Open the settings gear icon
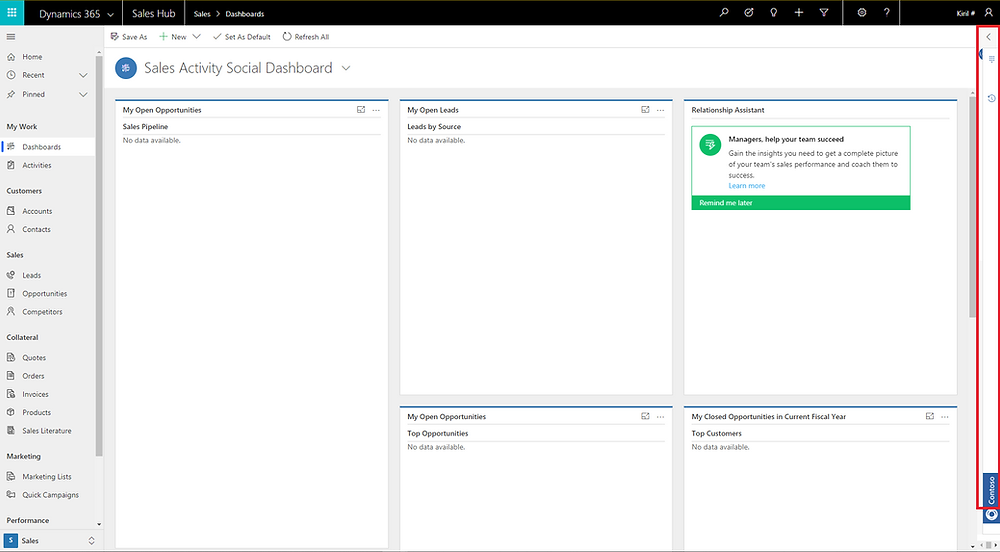This screenshot has height=552, width=1000. [x=862, y=13]
